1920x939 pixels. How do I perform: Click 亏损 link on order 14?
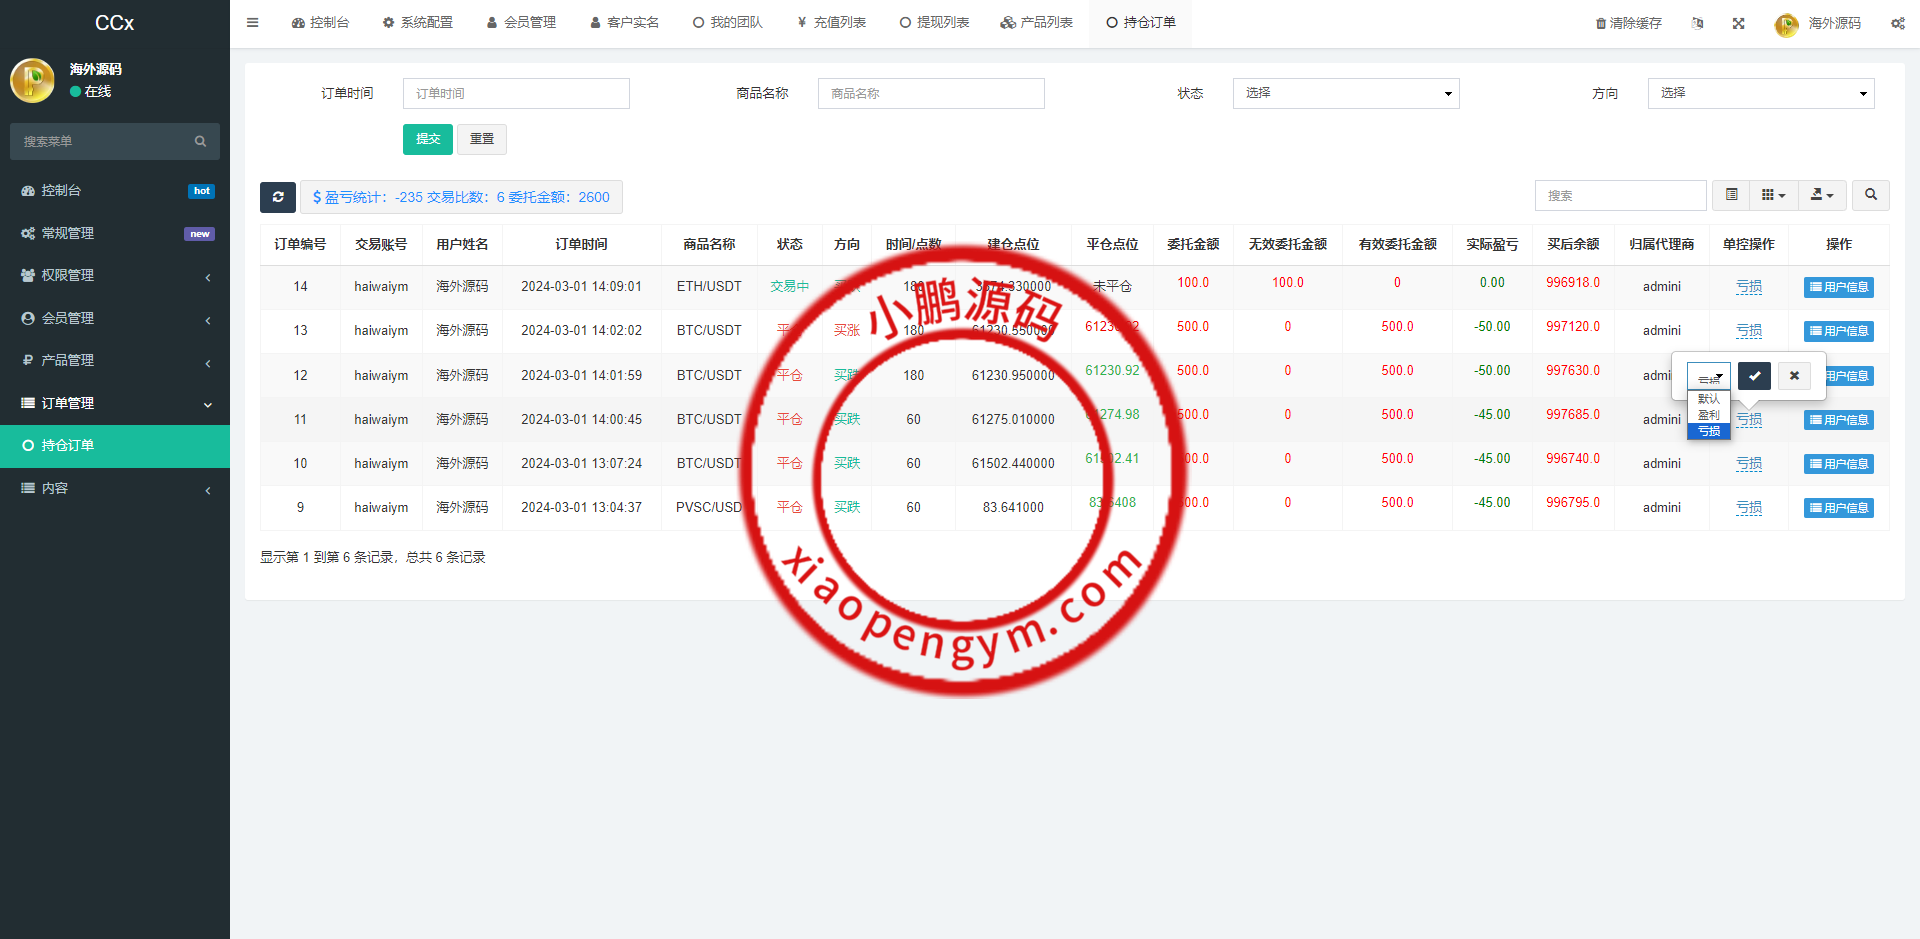point(1748,287)
